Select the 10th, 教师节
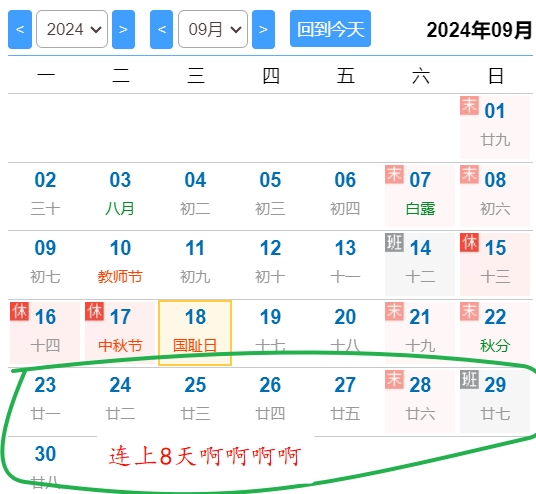536x494 pixels. 120,263
